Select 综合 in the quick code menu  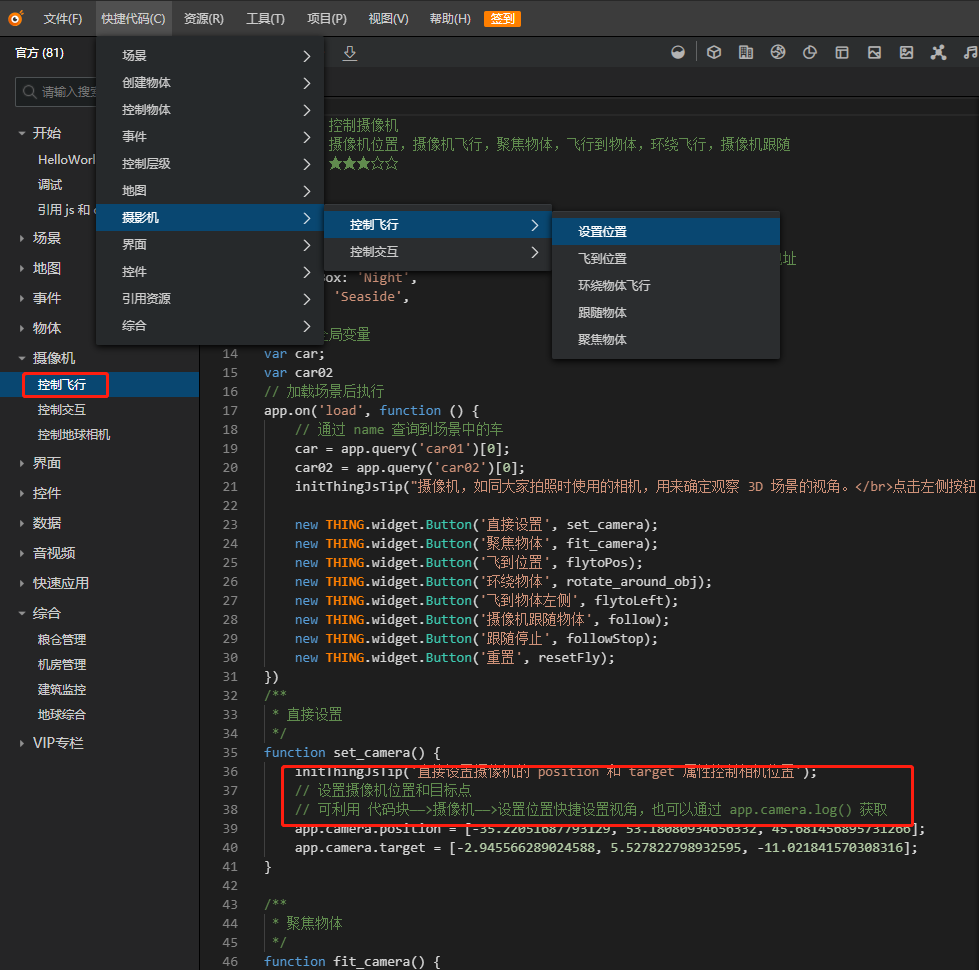tap(210, 325)
